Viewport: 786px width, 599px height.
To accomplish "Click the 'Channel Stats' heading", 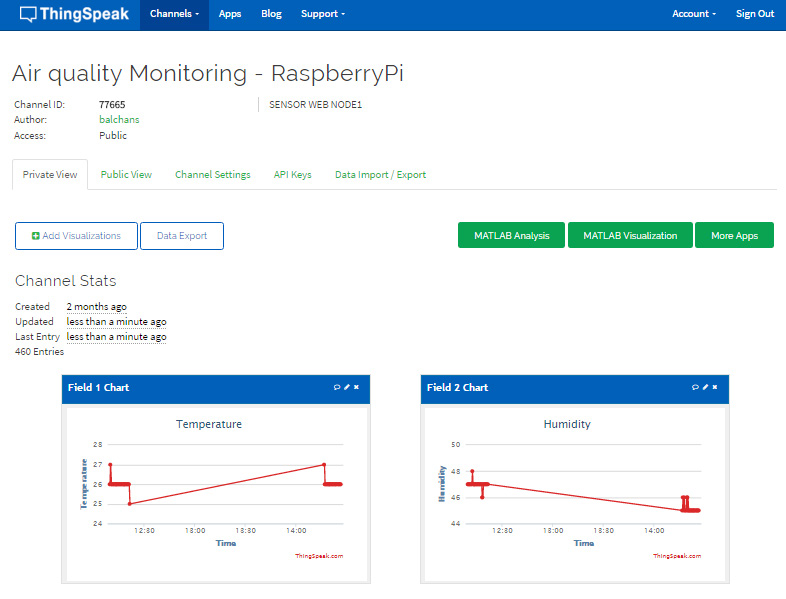I will pos(66,281).
